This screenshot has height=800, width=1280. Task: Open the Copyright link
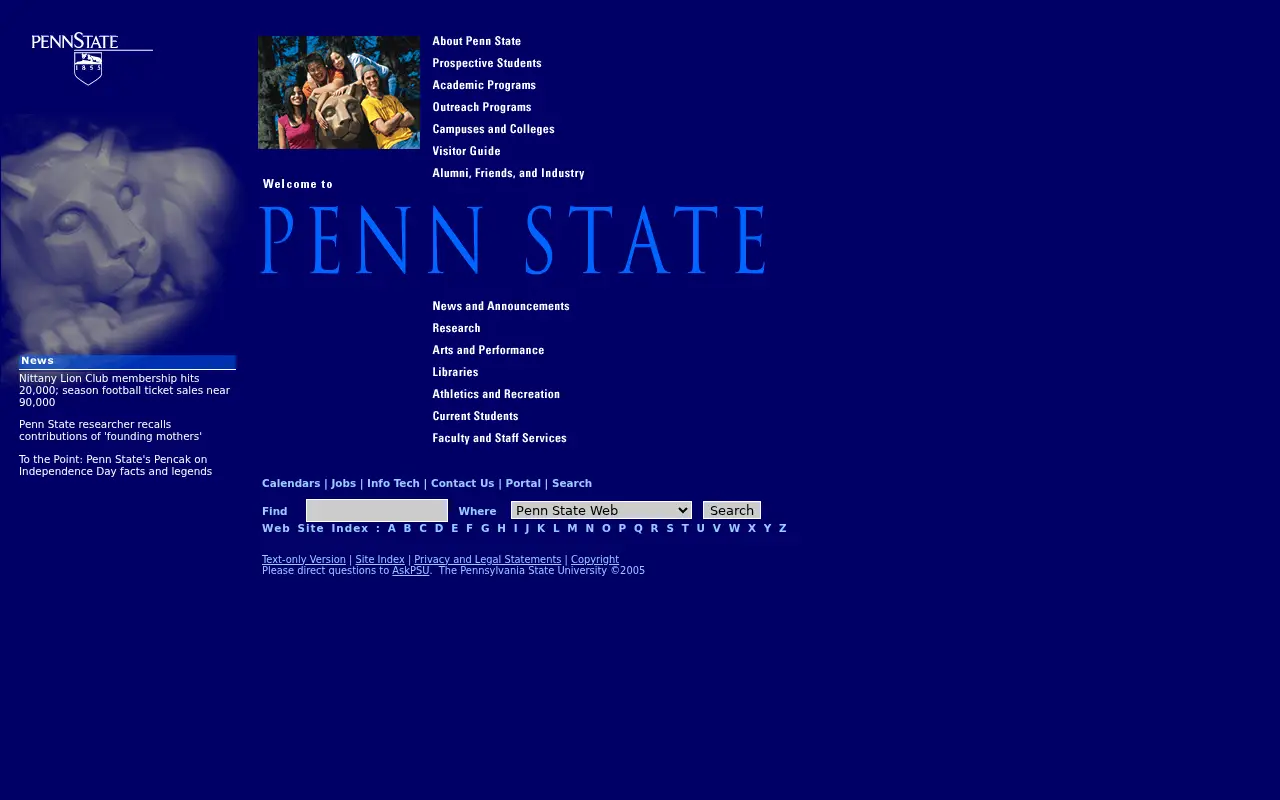[x=595, y=559]
